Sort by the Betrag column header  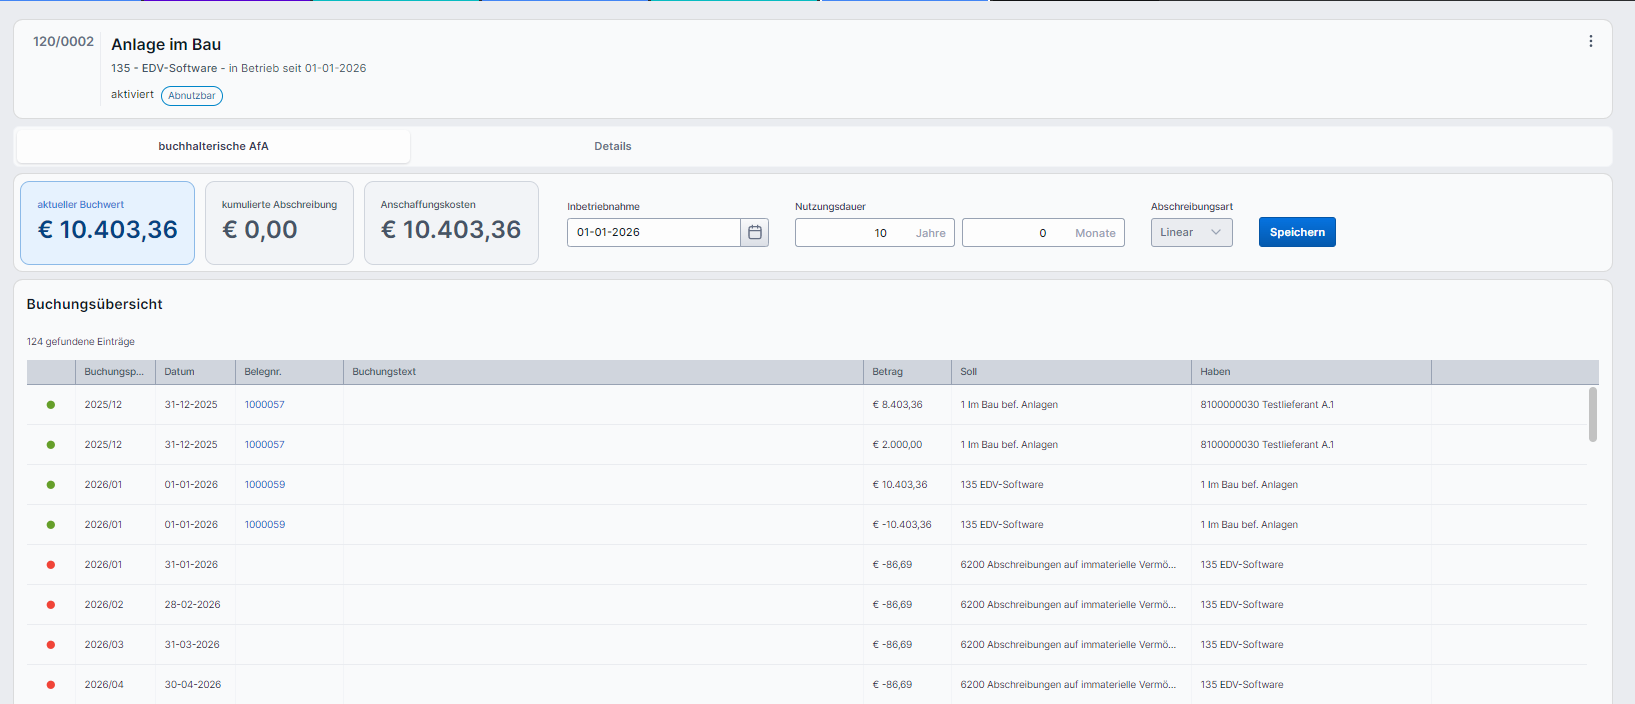pyautogui.click(x=887, y=372)
